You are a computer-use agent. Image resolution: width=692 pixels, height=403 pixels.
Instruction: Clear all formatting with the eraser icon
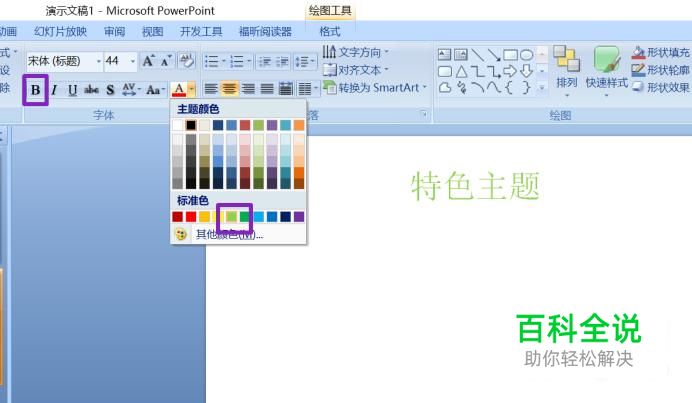click(187, 61)
